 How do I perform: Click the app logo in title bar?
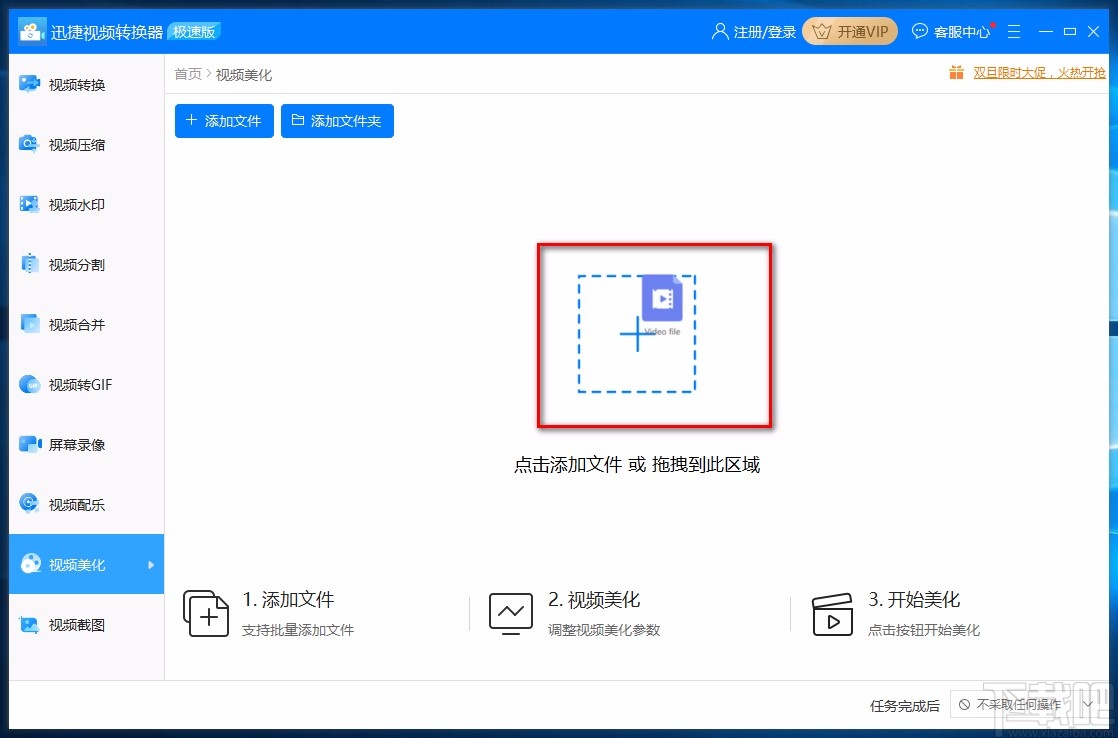[31, 31]
